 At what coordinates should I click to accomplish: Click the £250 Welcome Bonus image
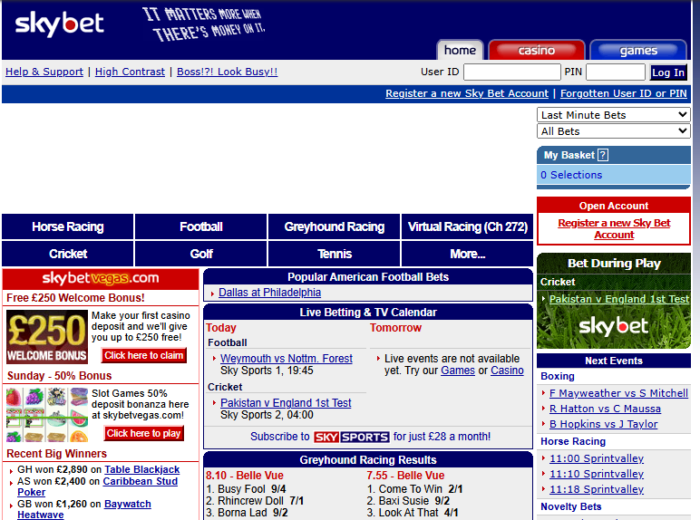pos(45,336)
